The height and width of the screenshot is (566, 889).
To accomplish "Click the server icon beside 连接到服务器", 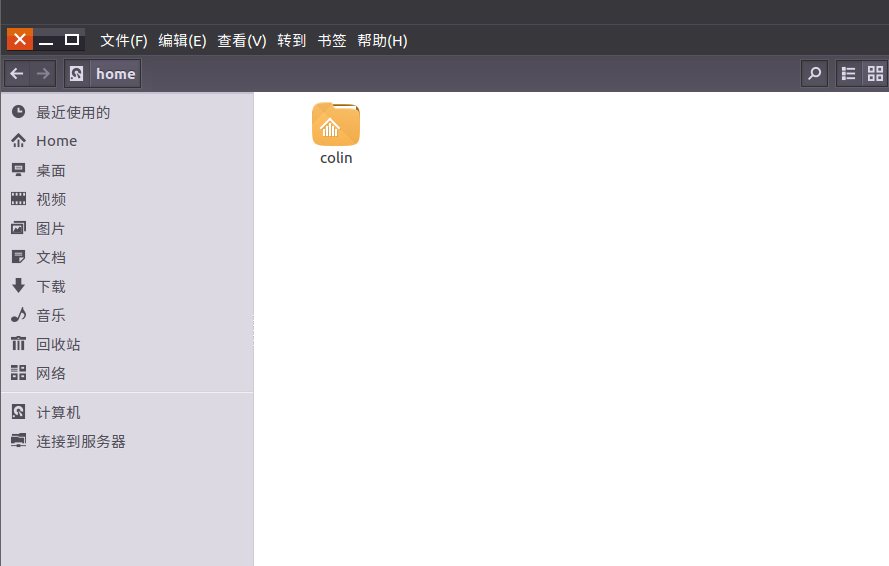I will point(18,441).
